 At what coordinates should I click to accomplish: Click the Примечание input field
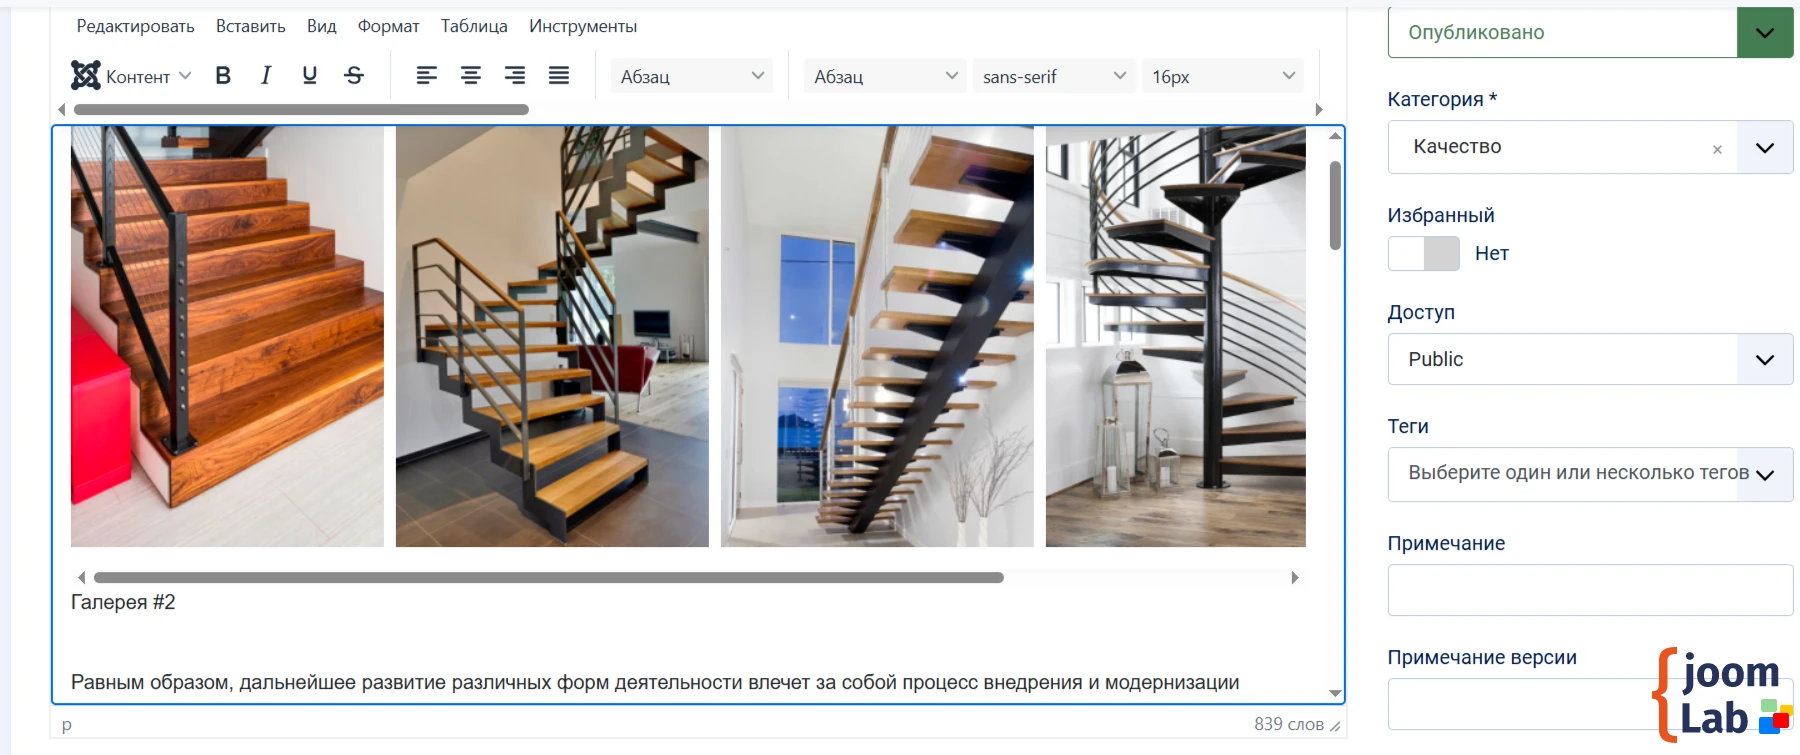(1590, 590)
